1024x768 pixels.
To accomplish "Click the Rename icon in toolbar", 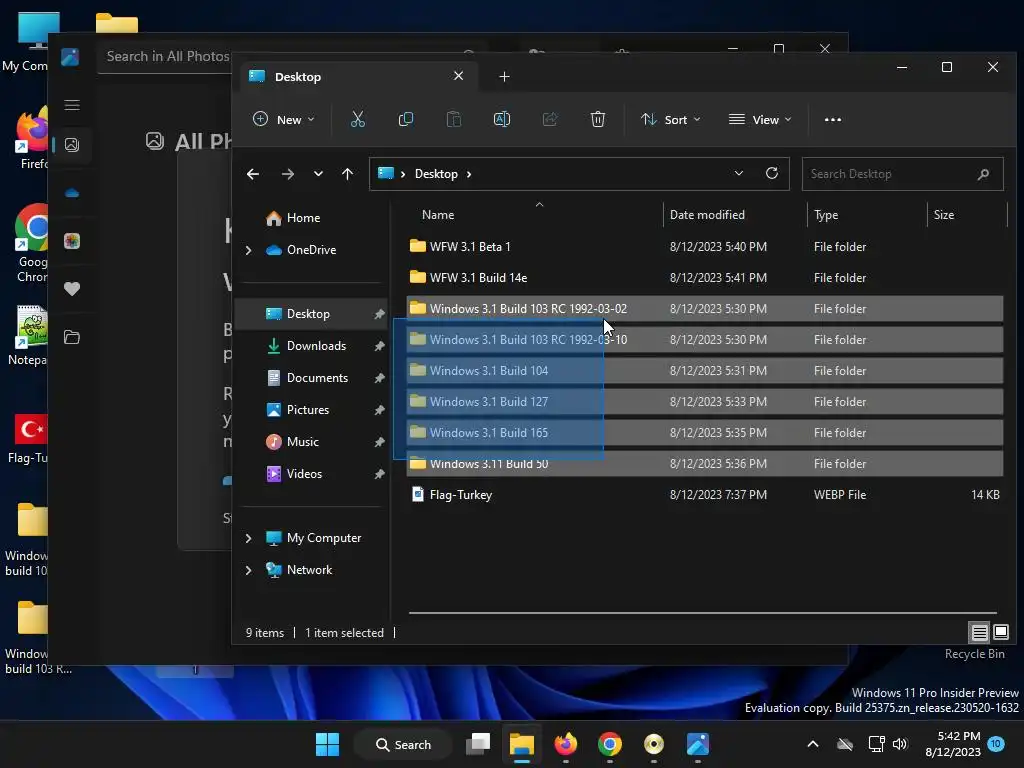I will pyautogui.click(x=502, y=120).
